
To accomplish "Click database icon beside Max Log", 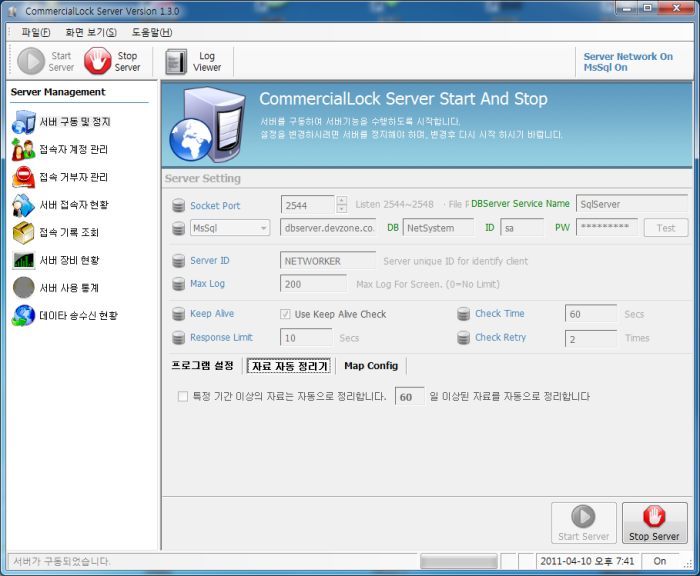I will tap(179, 284).
